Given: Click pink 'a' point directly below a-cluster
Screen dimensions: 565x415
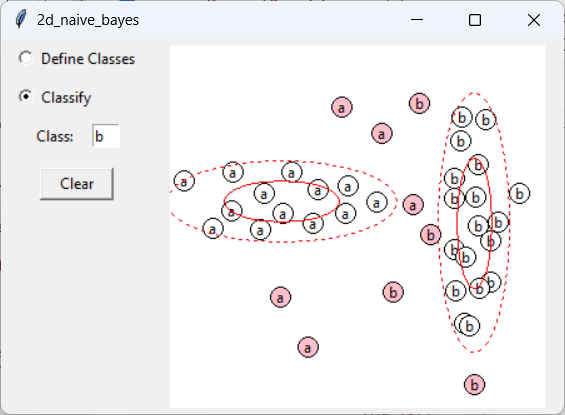Looking at the screenshot, I should click(280, 297).
